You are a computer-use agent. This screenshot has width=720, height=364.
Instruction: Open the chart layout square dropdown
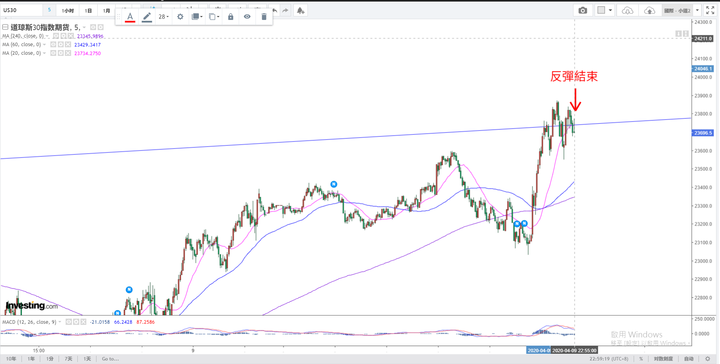[x=604, y=10]
